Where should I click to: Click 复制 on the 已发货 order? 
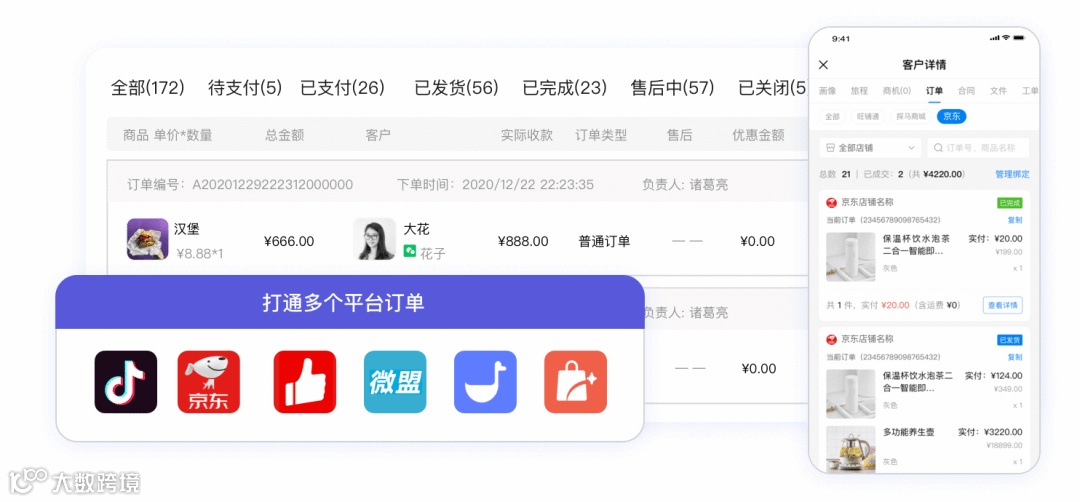(x=1015, y=357)
